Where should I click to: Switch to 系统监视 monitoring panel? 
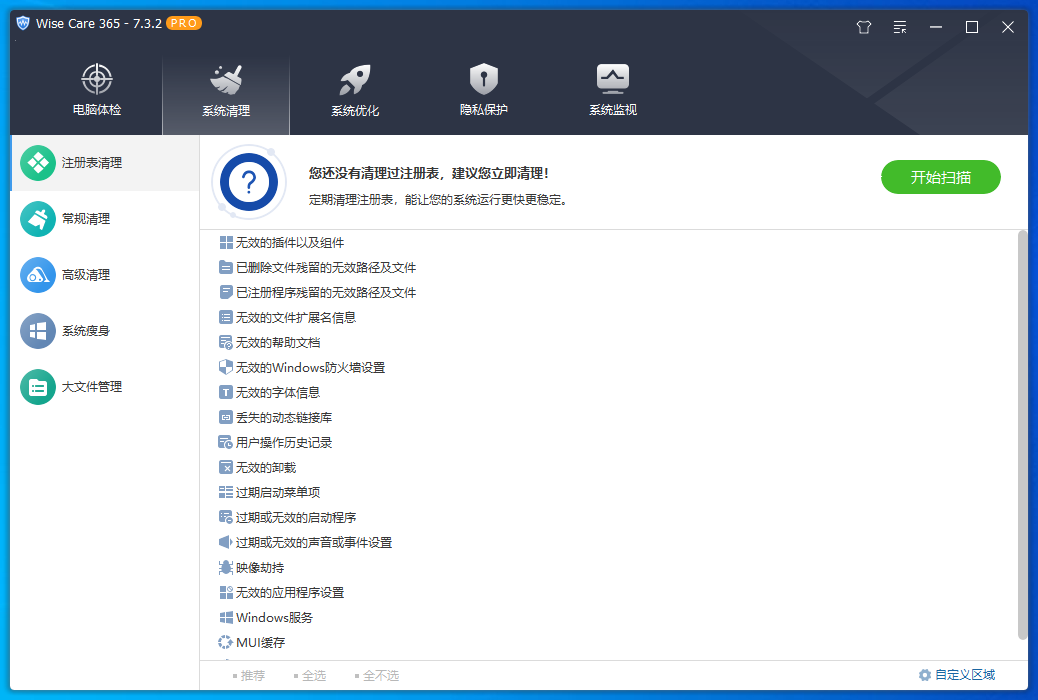pyautogui.click(x=611, y=88)
